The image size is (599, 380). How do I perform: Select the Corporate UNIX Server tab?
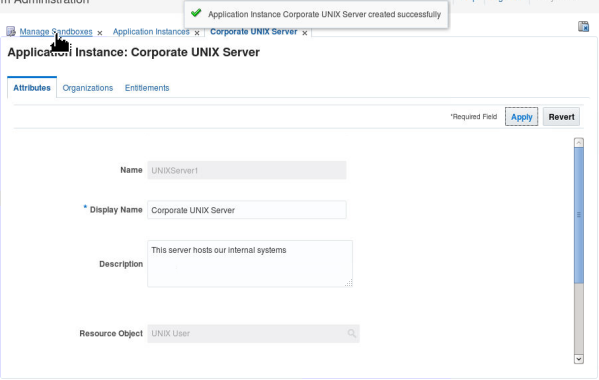254,32
